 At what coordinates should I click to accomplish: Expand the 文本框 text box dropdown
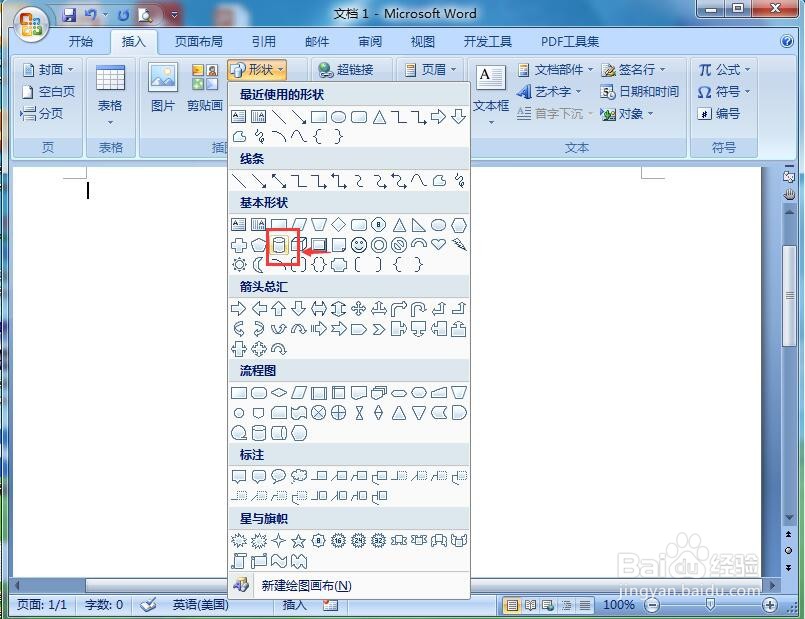(x=491, y=95)
